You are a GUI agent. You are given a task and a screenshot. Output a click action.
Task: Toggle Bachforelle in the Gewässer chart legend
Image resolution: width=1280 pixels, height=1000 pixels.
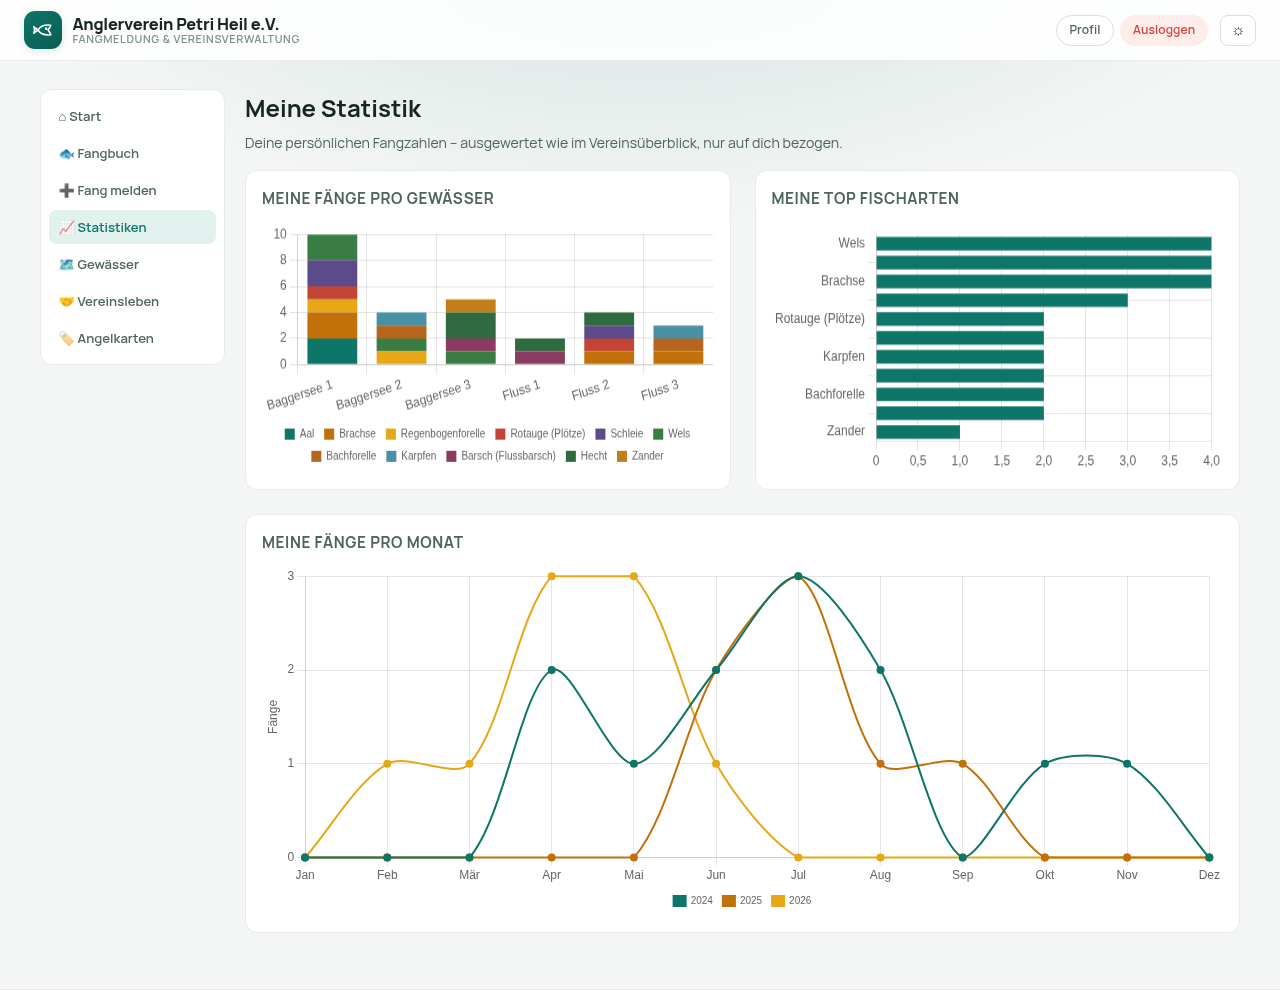point(343,456)
